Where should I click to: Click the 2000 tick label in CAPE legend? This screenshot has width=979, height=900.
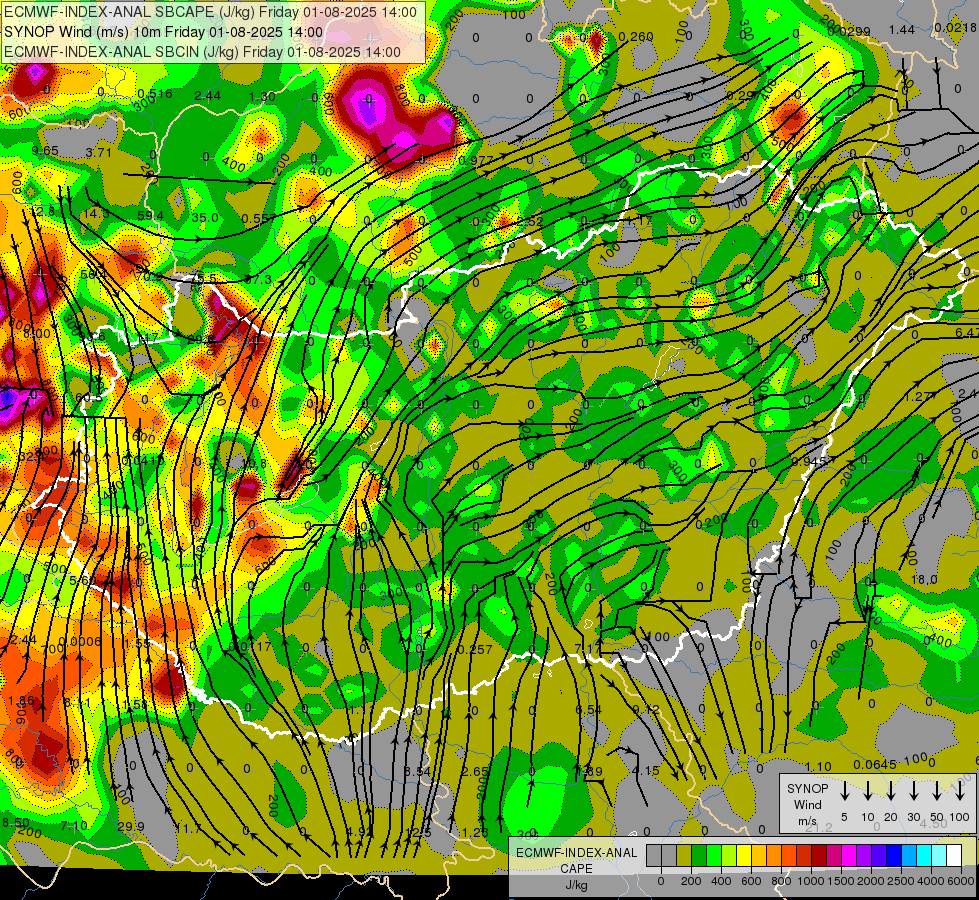click(870, 881)
